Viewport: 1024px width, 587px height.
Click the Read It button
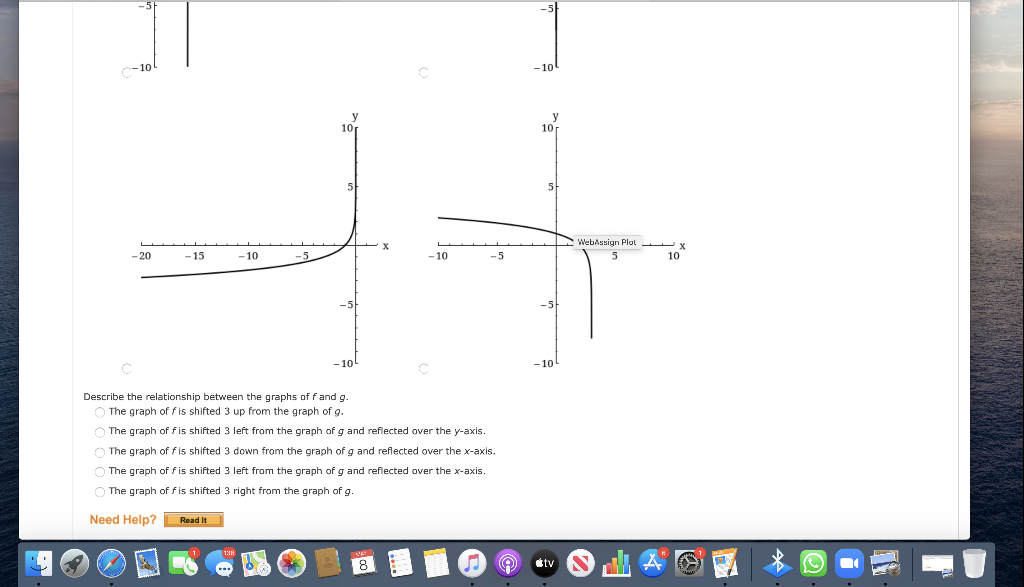[x=193, y=519]
